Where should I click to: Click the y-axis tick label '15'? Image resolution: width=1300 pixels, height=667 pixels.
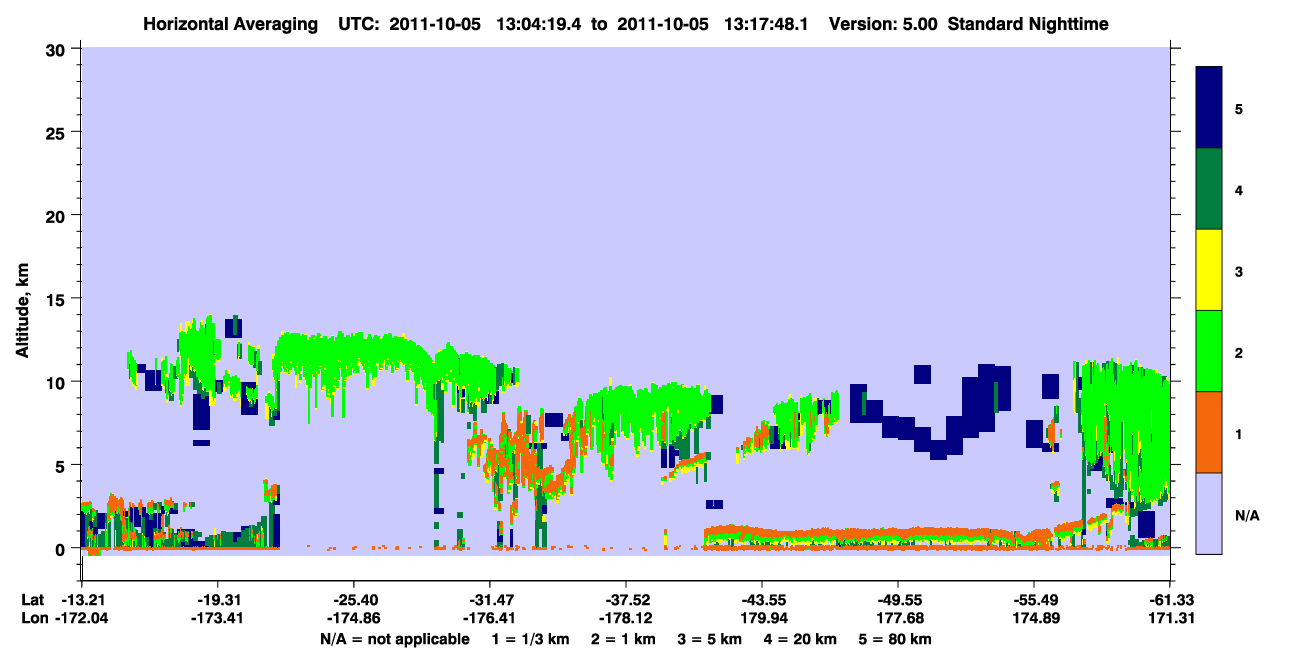pyautogui.click(x=56, y=299)
